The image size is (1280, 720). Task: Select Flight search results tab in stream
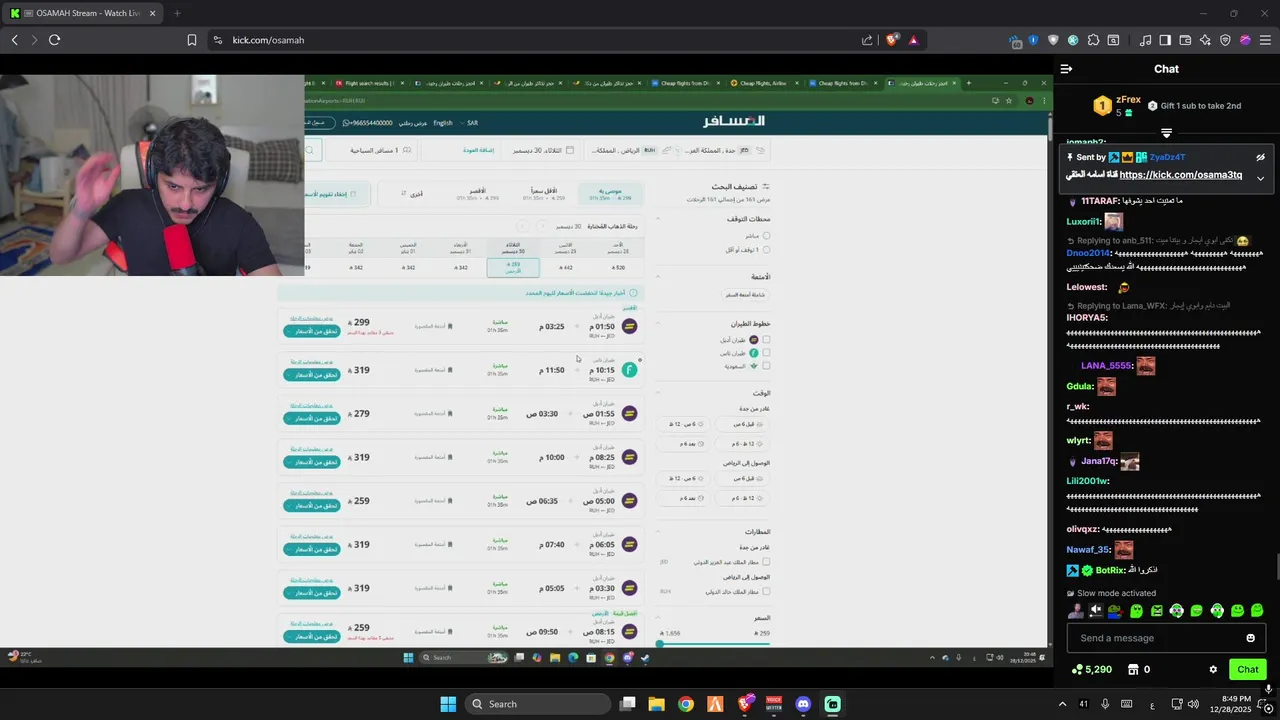coord(368,83)
